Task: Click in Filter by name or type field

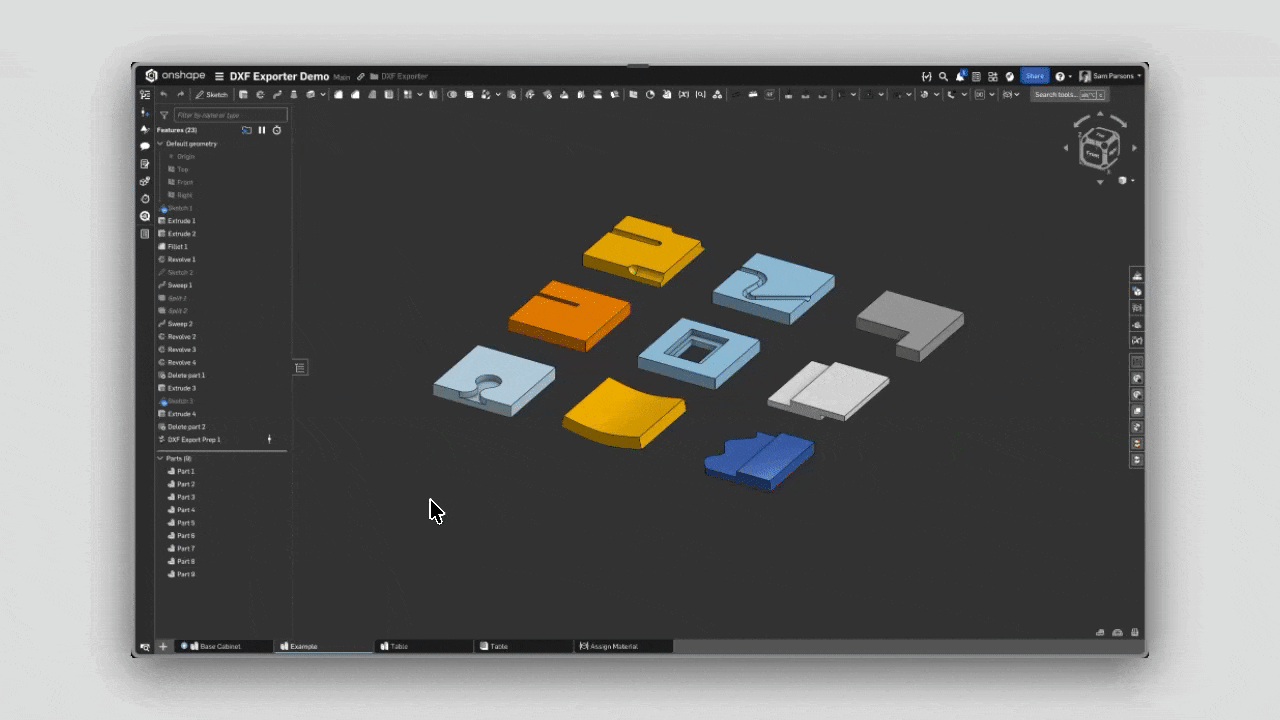Action: (230, 115)
